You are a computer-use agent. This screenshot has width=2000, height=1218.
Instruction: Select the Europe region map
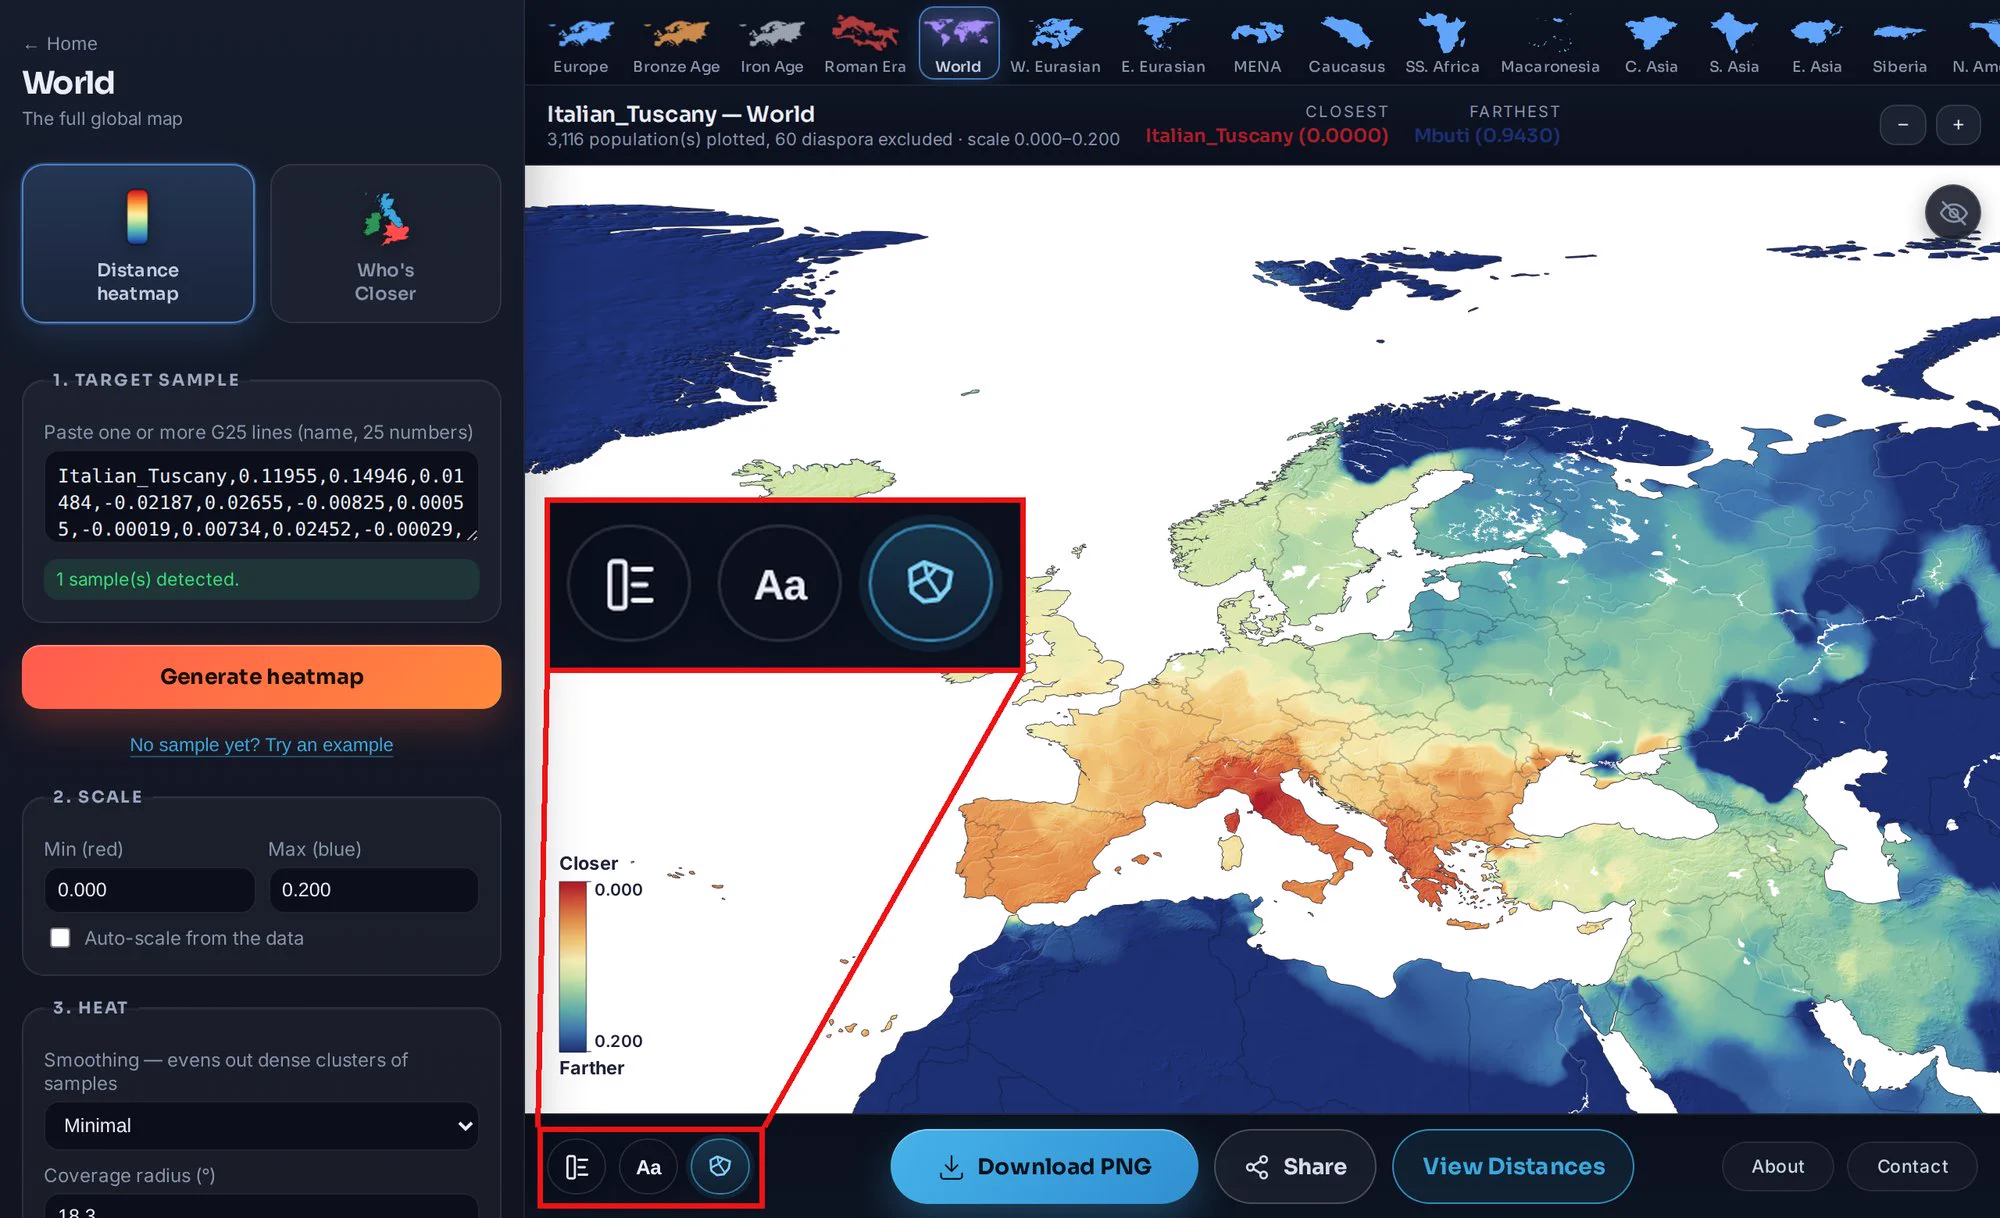click(x=581, y=44)
